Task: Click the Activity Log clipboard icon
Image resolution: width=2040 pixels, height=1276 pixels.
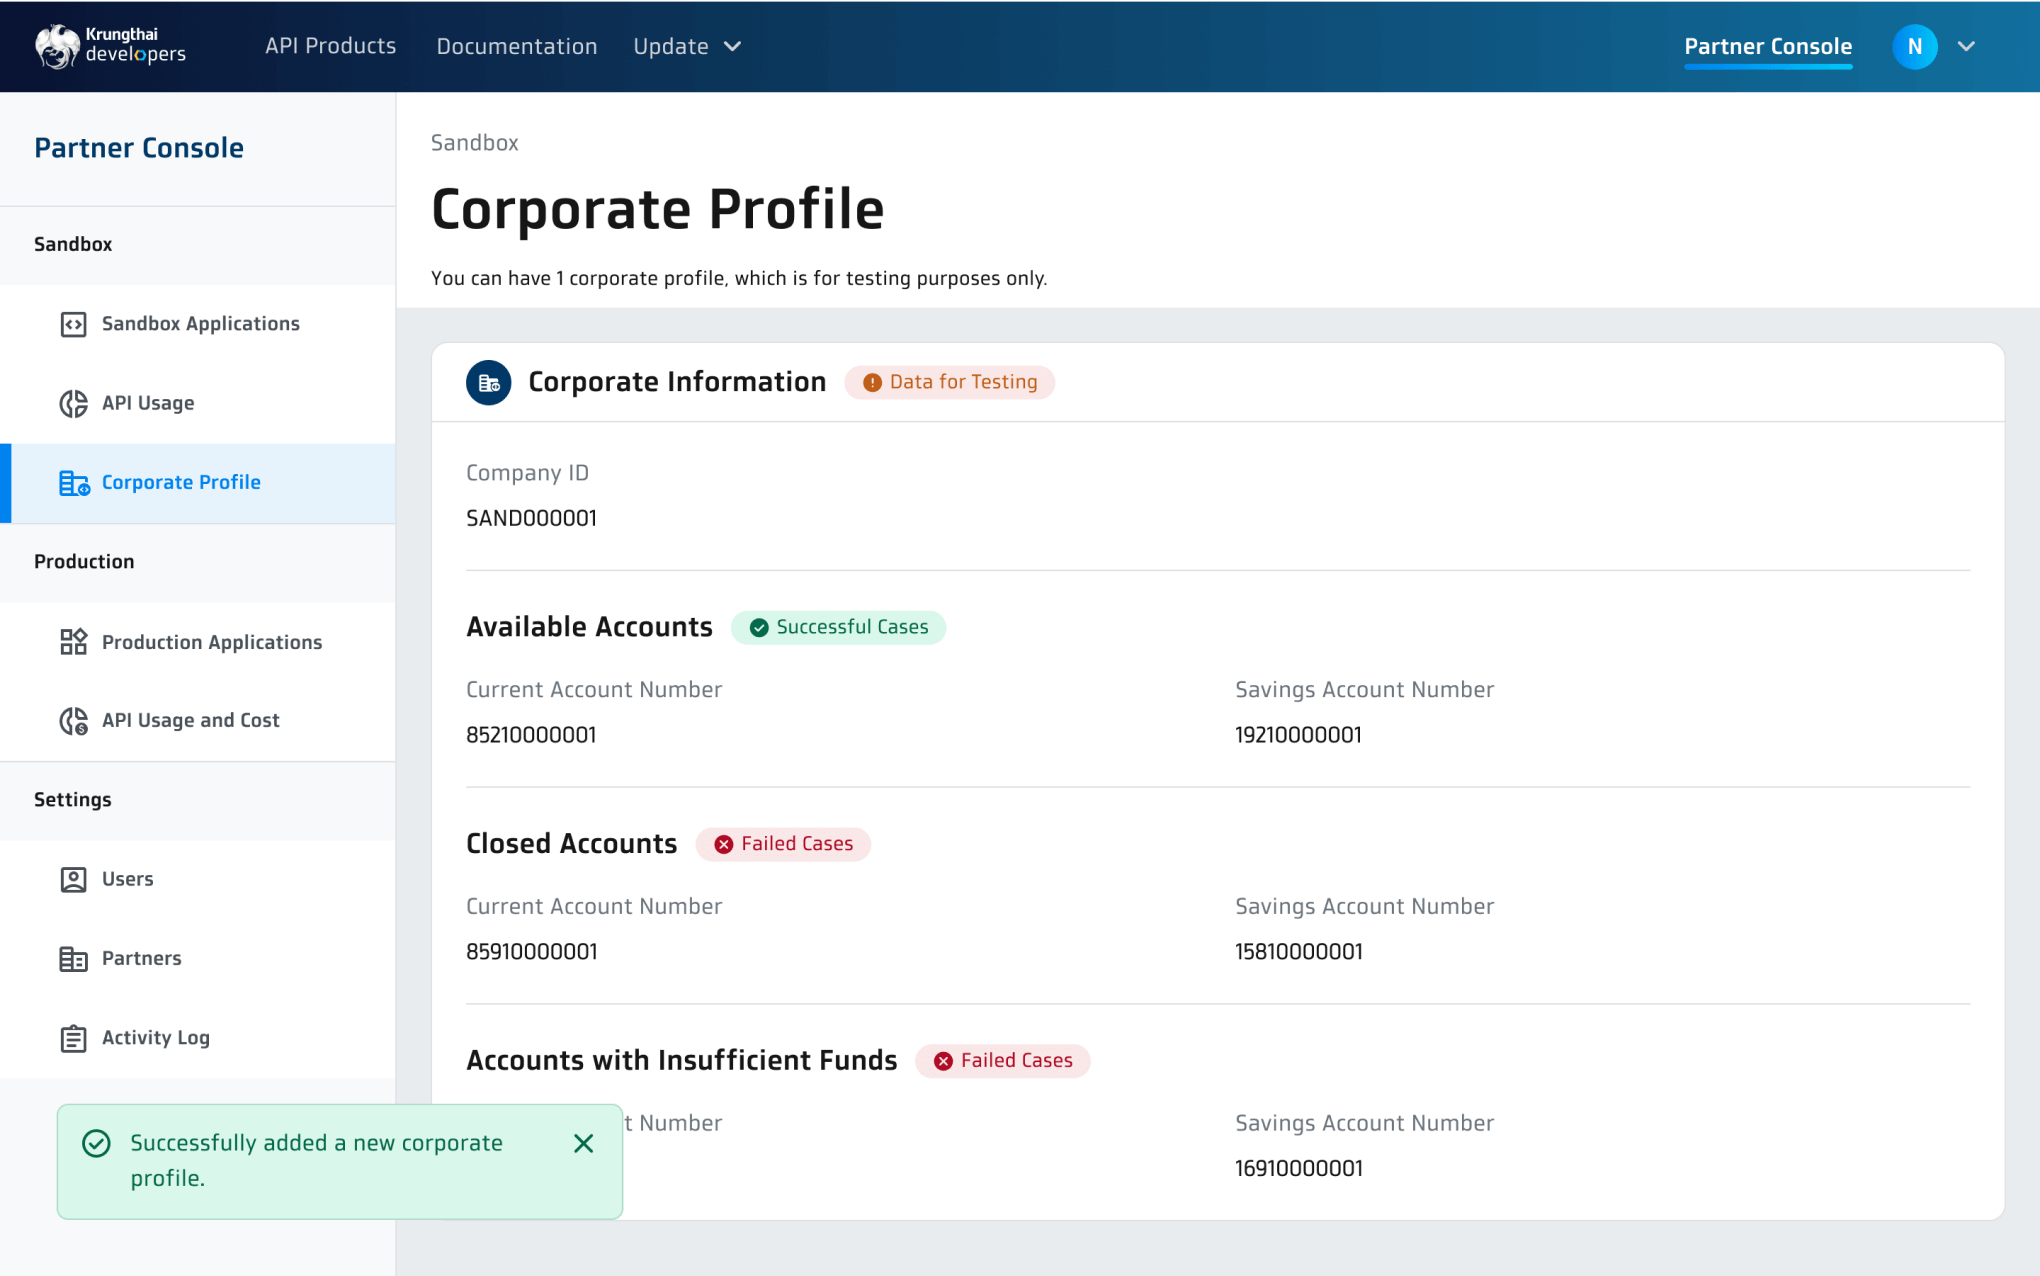Action: point(73,1038)
